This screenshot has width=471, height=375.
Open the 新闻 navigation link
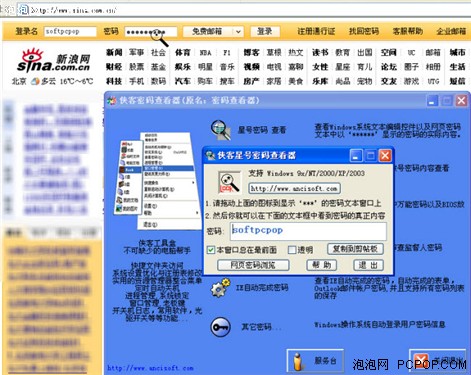[x=114, y=52]
